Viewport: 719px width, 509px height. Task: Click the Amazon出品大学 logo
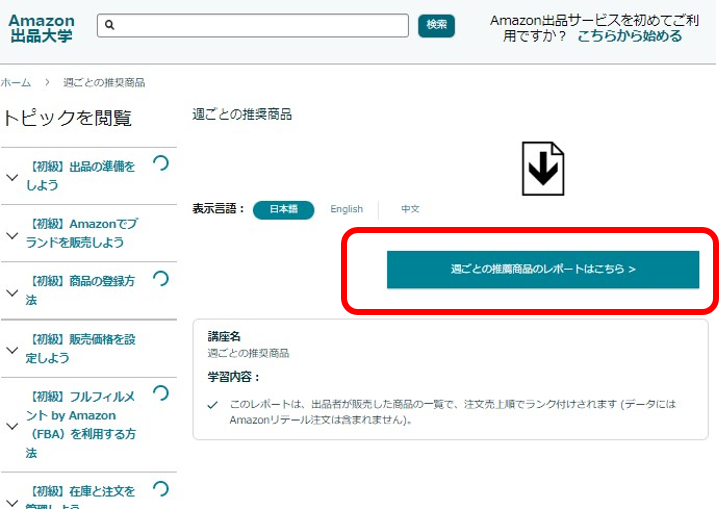click(x=41, y=28)
